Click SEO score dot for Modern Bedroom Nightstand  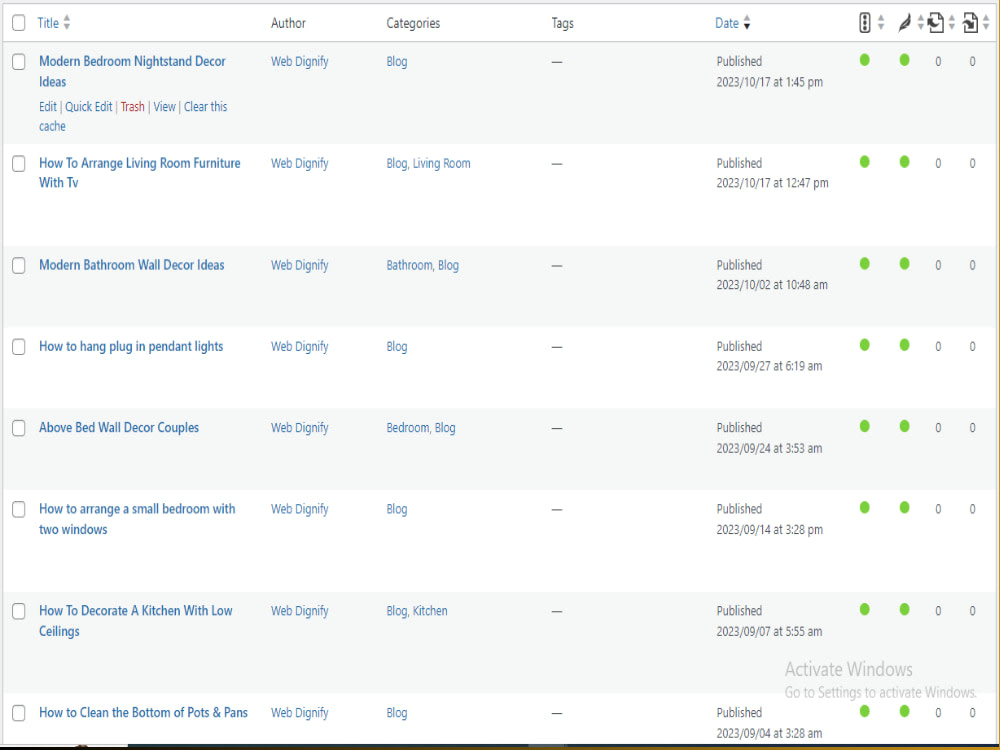864,60
